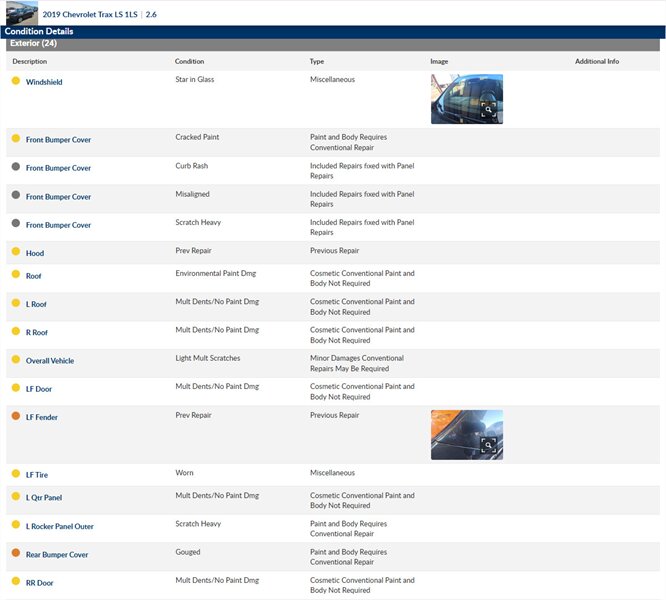
Task: Open the 2019 Chevrolet Trax LS 1LS title link
Action: point(90,15)
